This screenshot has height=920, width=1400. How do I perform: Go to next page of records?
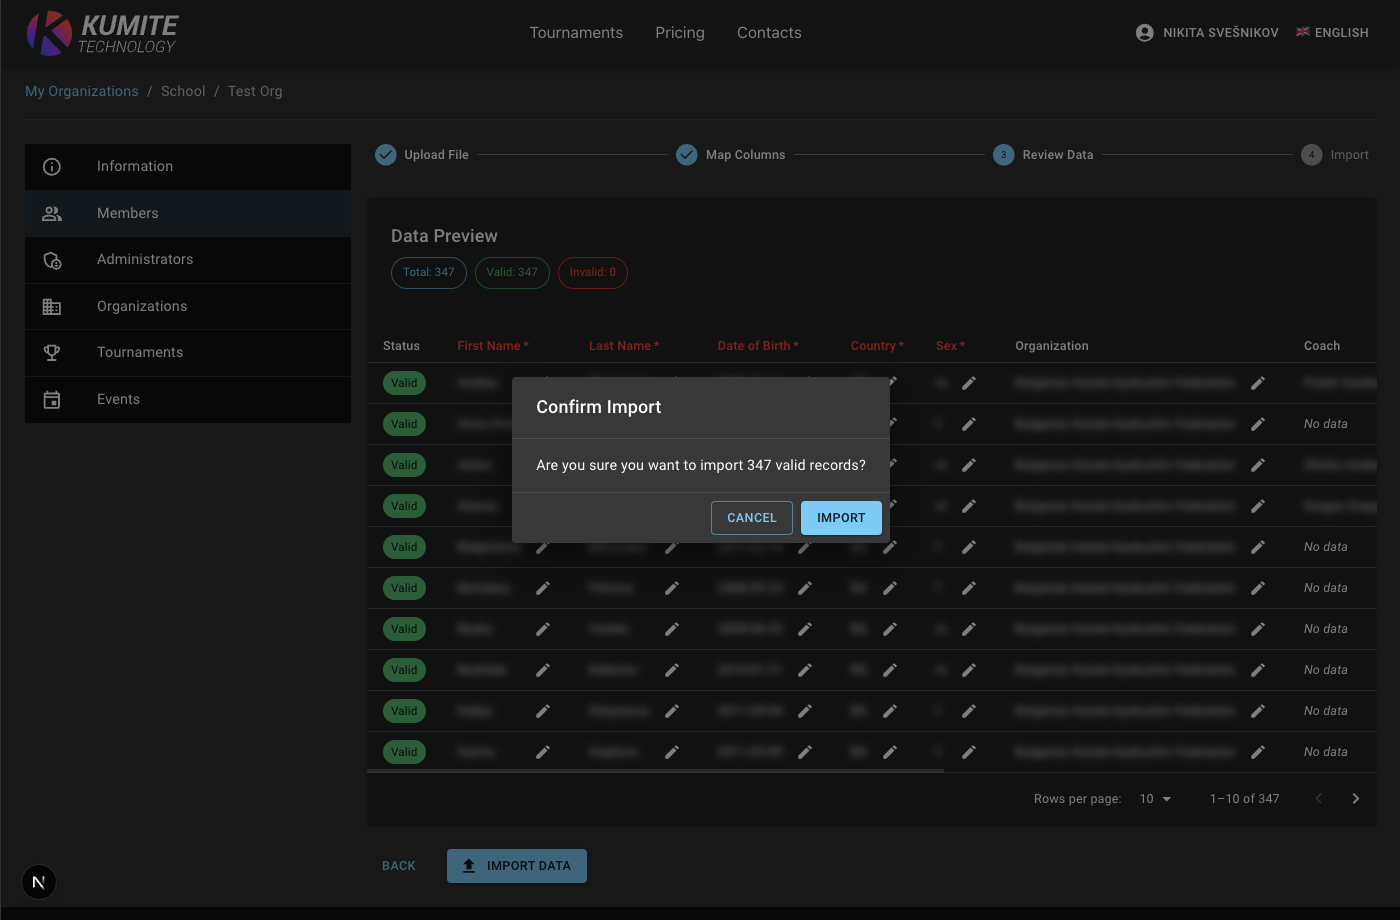pyautogui.click(x=1355, y=799)
